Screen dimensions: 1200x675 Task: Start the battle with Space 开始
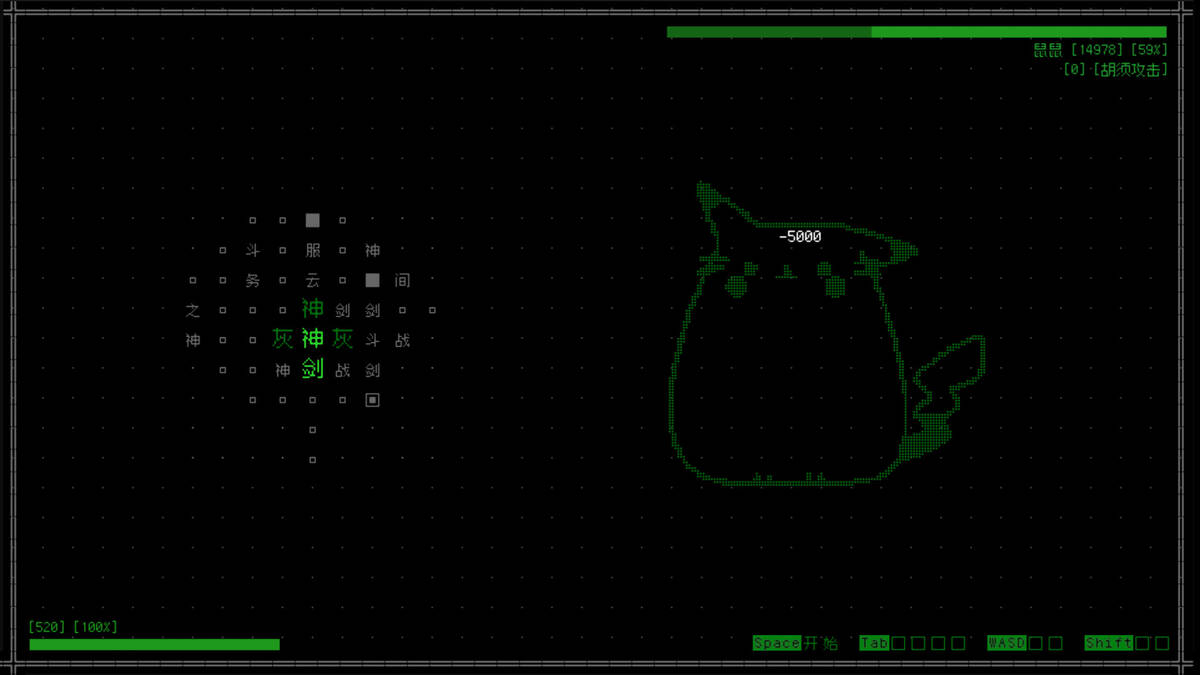[796, 643]
